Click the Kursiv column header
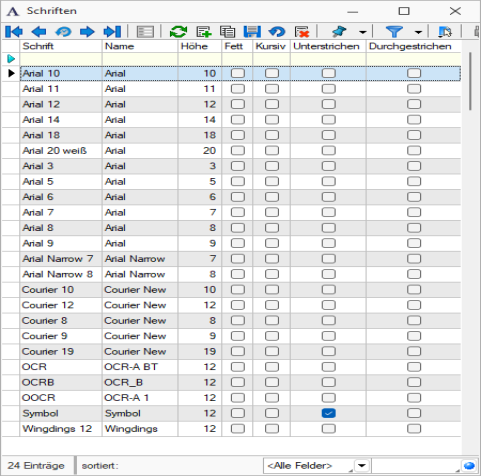Image resolution: width=481 pixels, height=476 pixels. [271, 46]
